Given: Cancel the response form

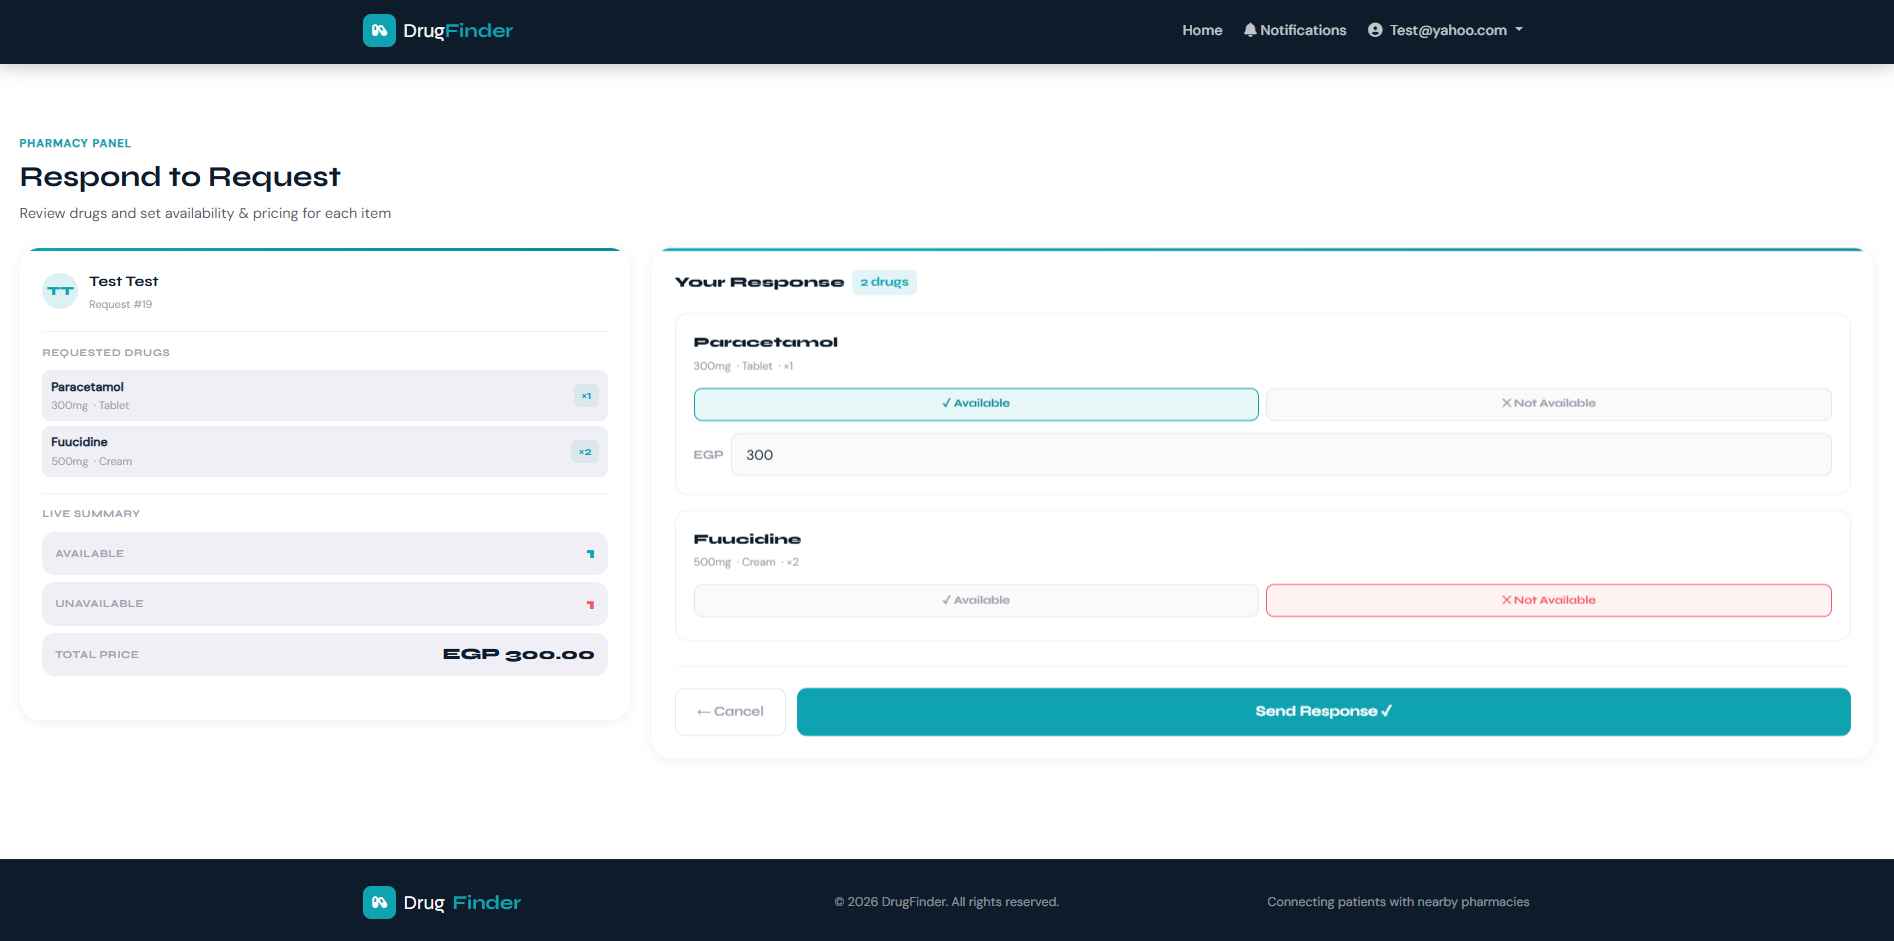Looking at the screenshot, I should [x=730, y=712].
